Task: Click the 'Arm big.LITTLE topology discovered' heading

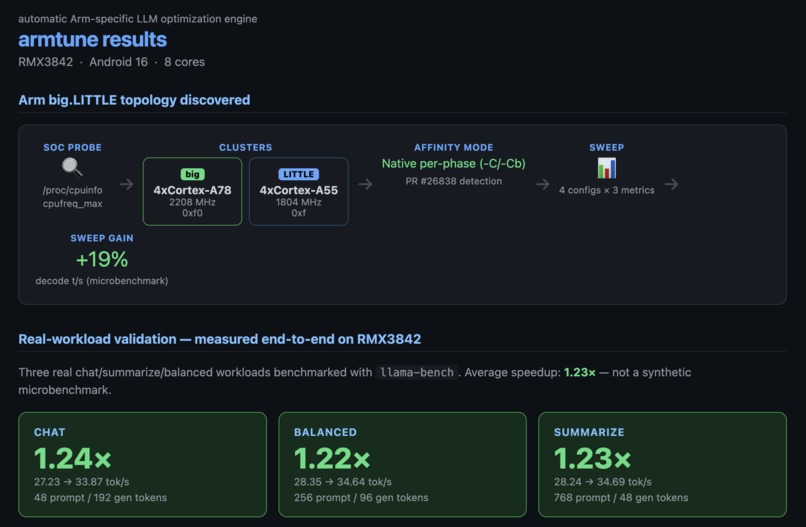Action: (x=134, y=100)
